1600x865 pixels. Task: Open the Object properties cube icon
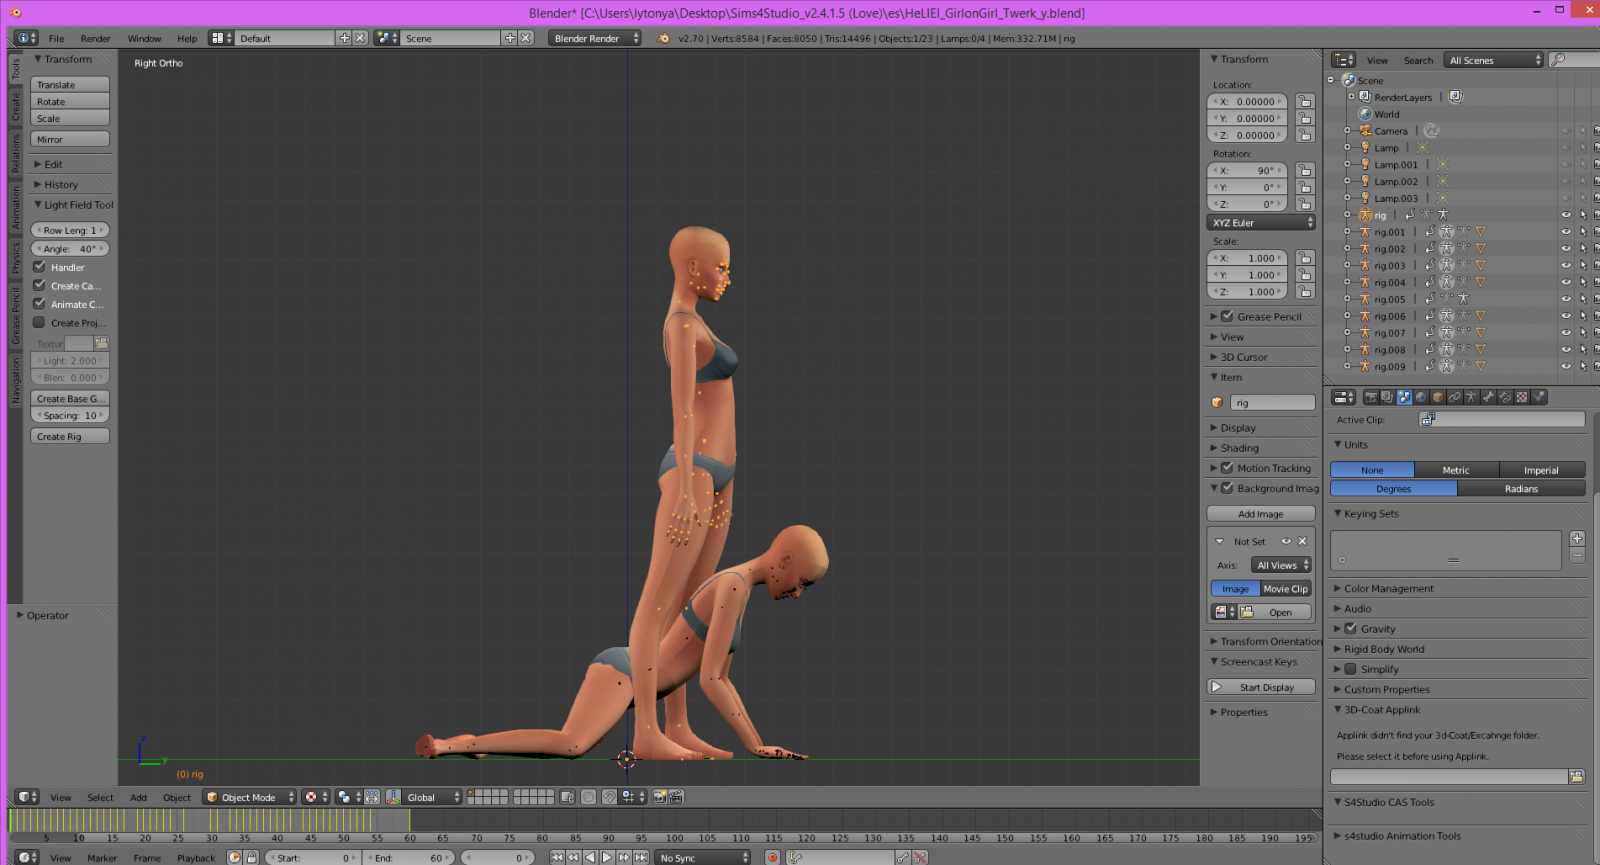(1438, 397)
